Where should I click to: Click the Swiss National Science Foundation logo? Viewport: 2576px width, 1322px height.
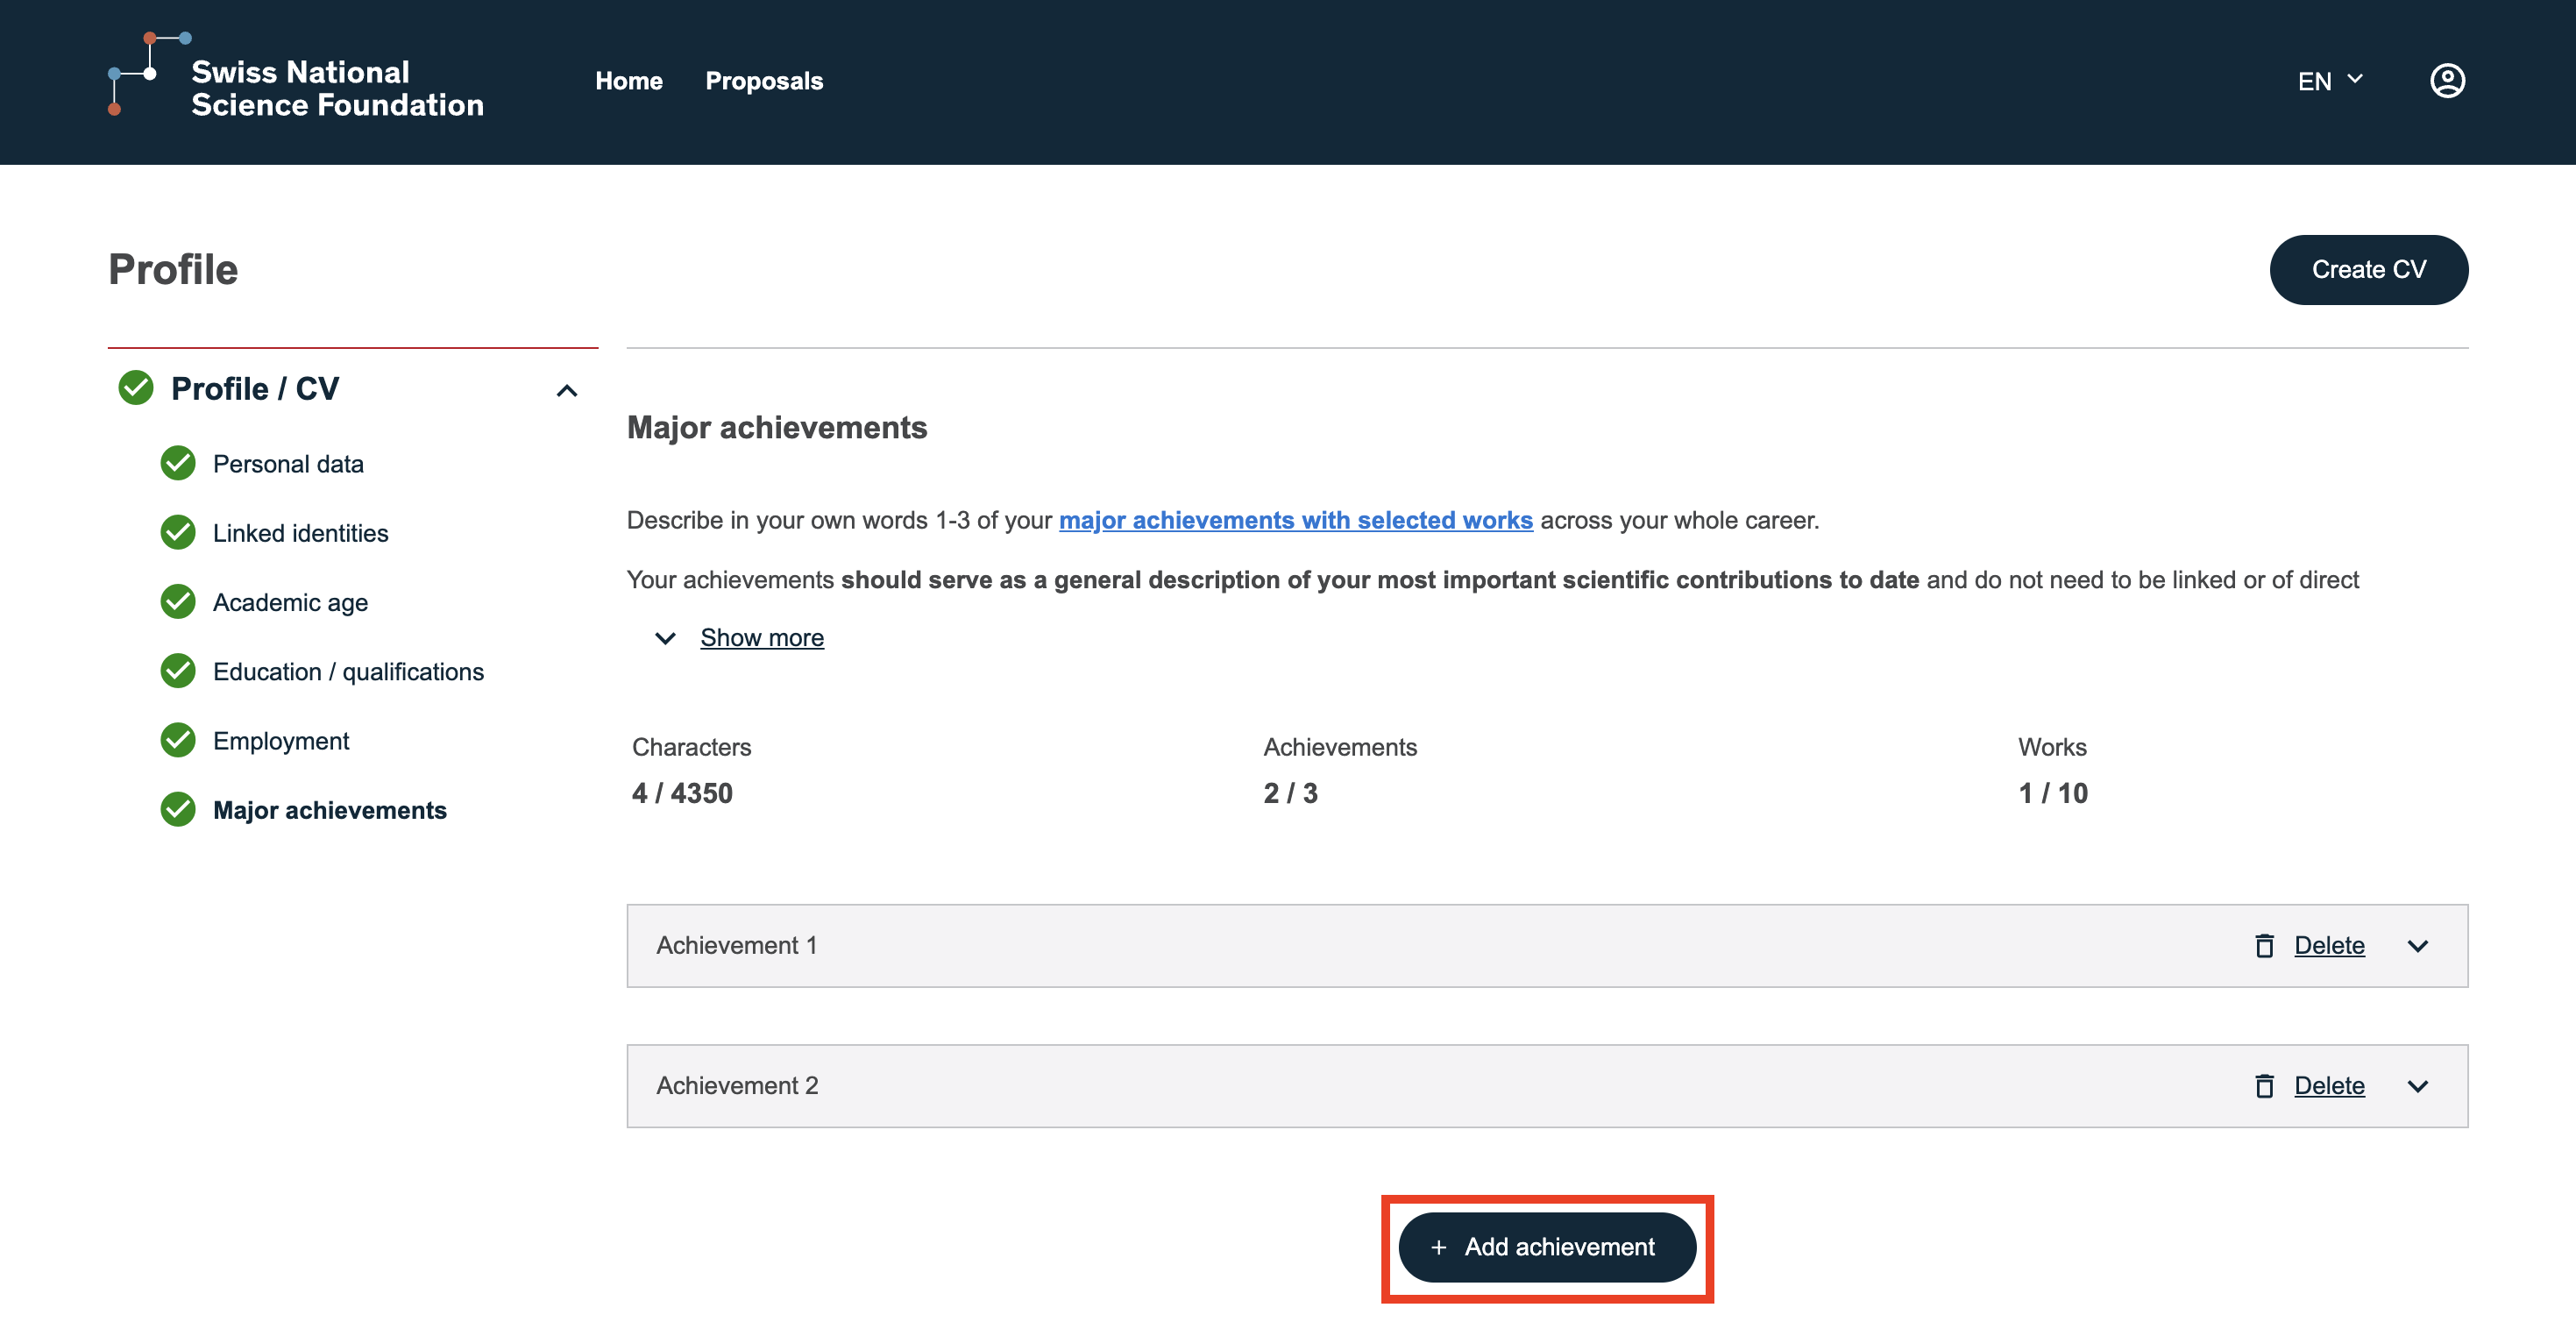click(296, 80)
